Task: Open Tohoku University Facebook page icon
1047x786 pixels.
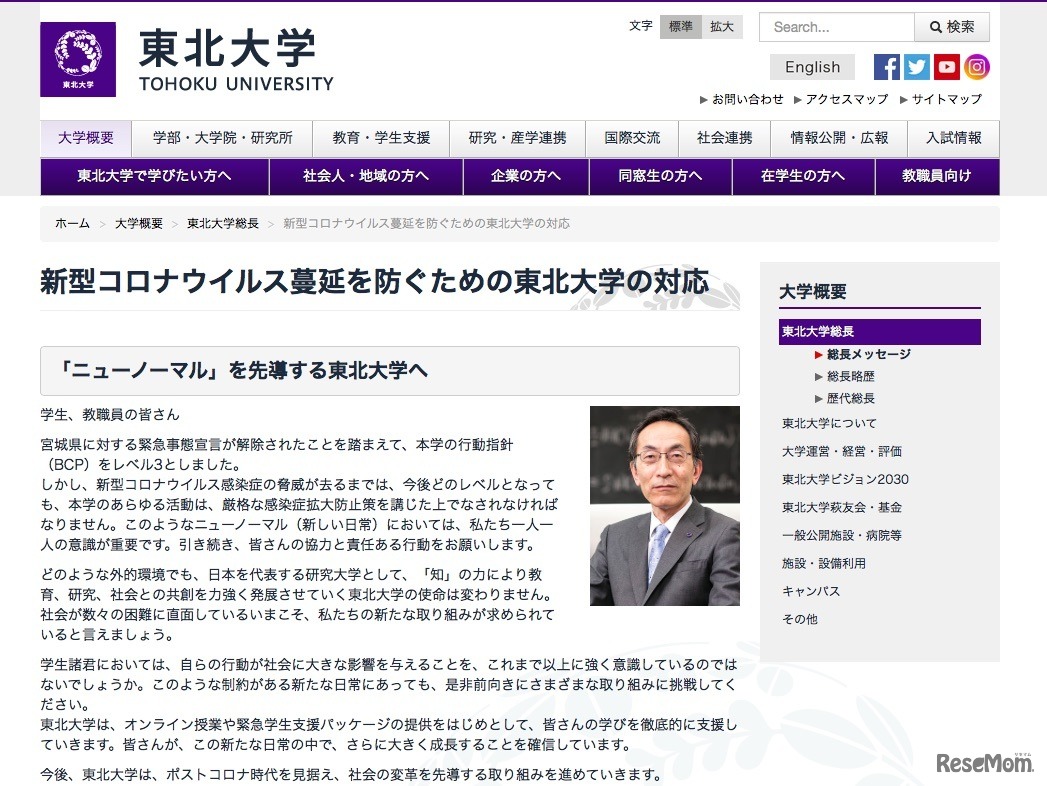Action: point(887,67)
